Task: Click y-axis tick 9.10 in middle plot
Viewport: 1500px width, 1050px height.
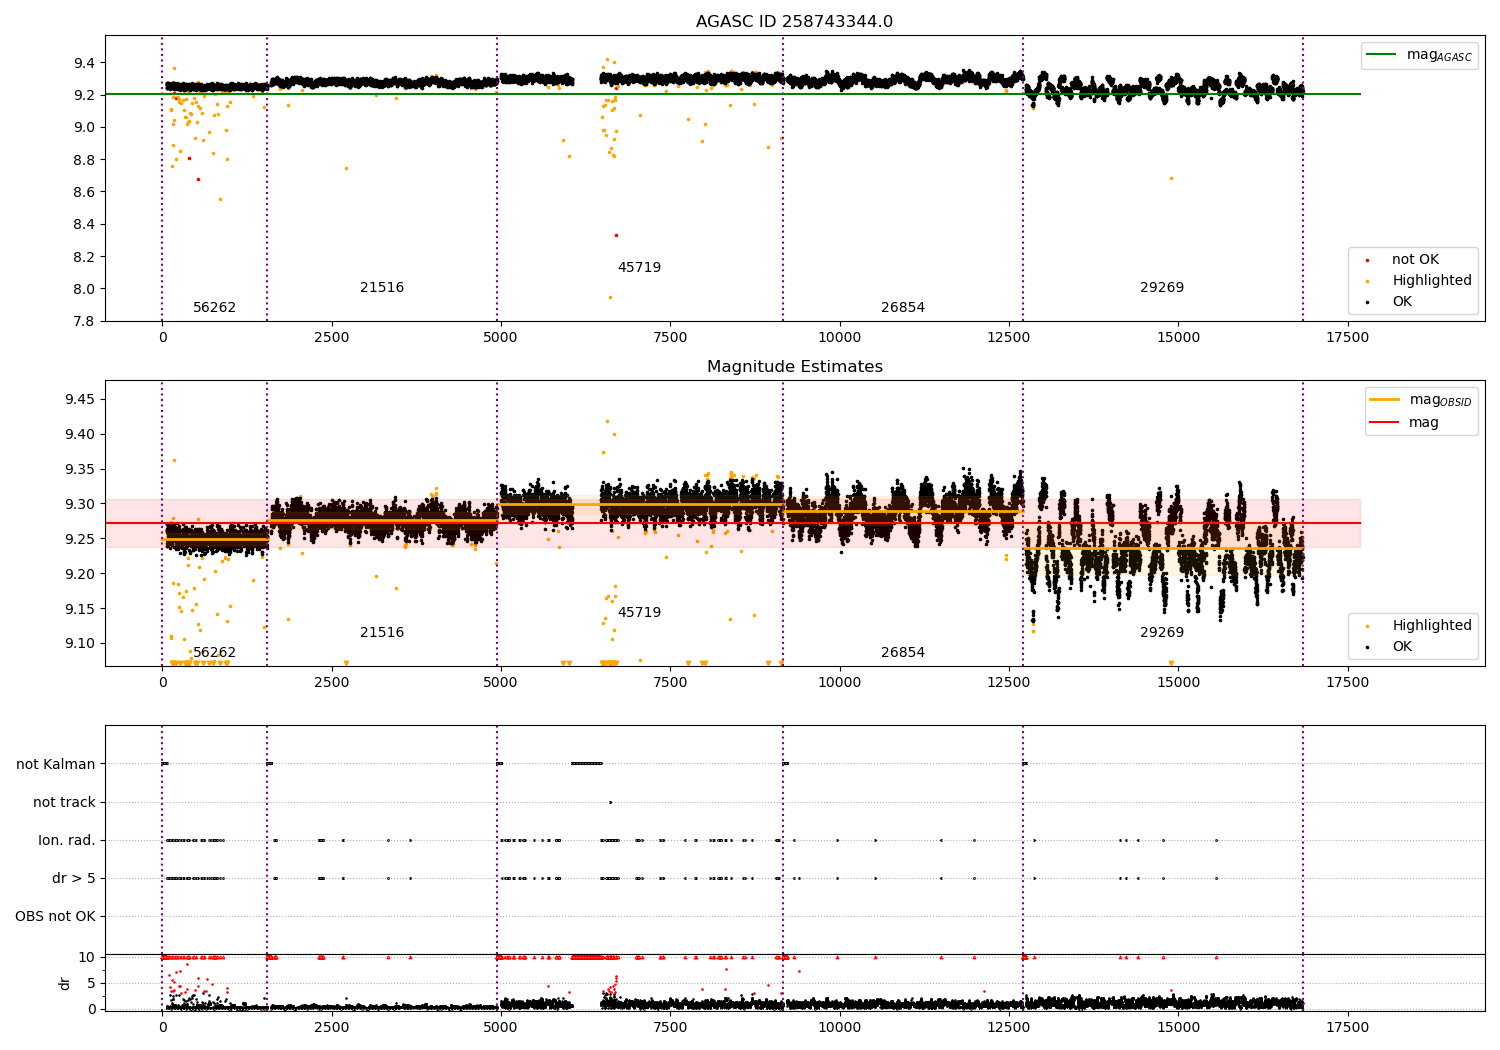Action: click(80, 644)
